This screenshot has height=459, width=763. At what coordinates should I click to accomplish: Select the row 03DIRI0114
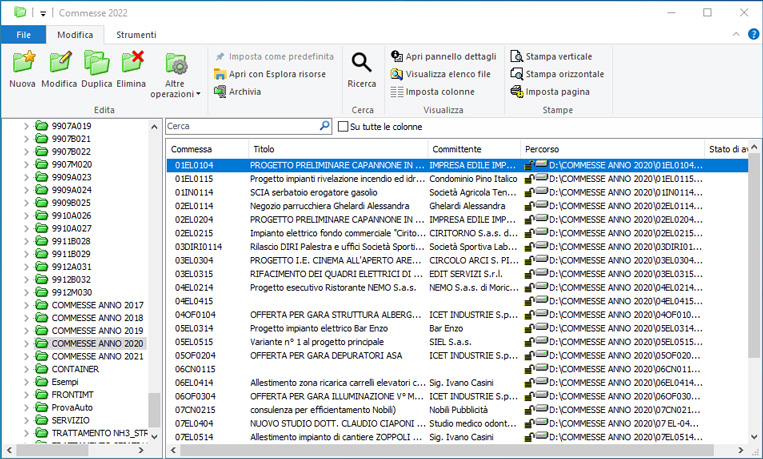pos(457,247)
